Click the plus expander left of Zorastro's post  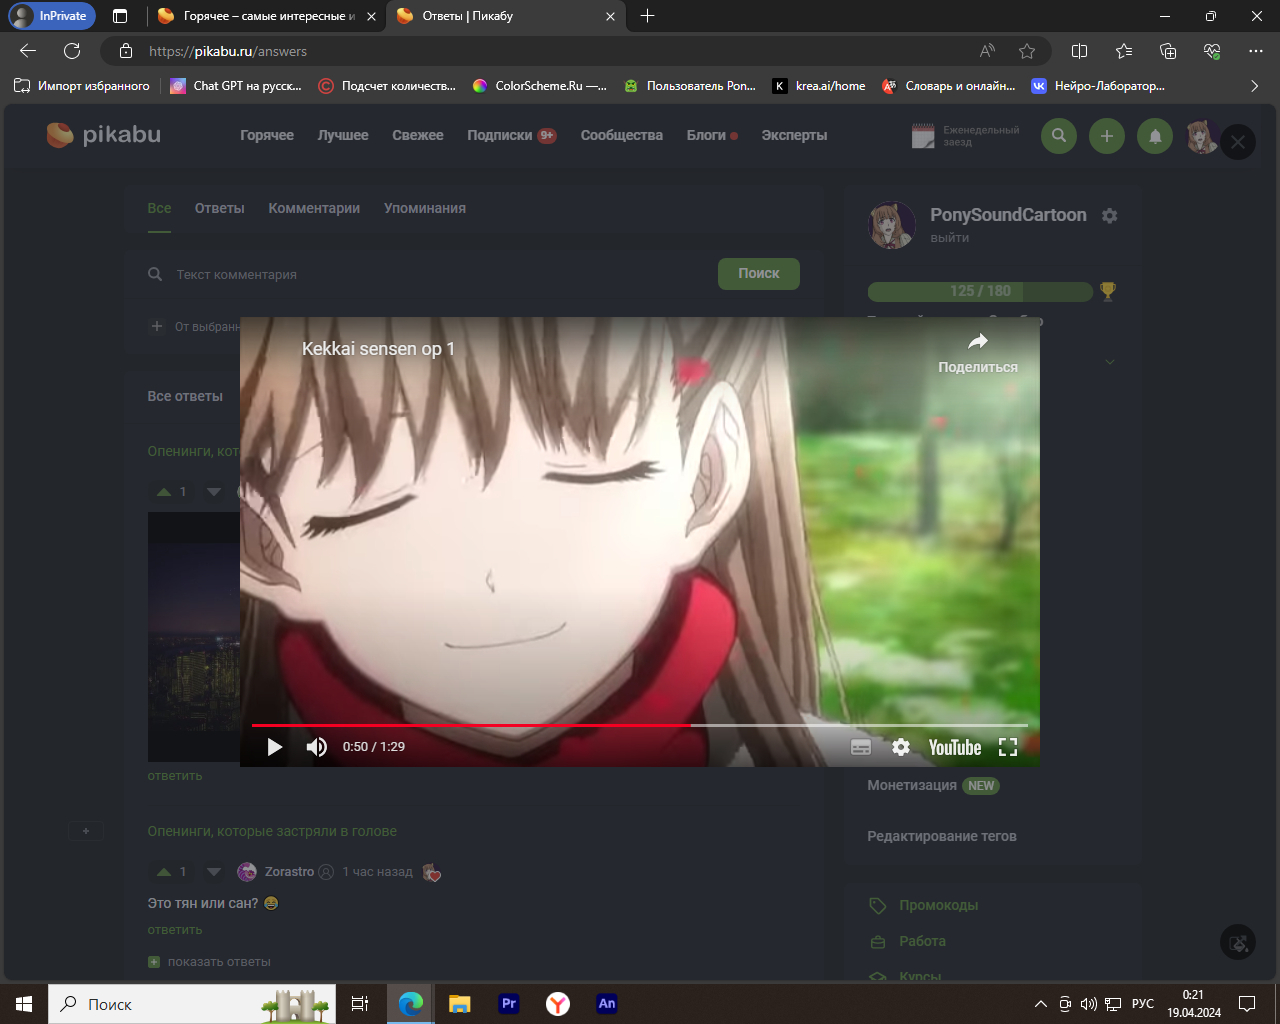(86, 831)
